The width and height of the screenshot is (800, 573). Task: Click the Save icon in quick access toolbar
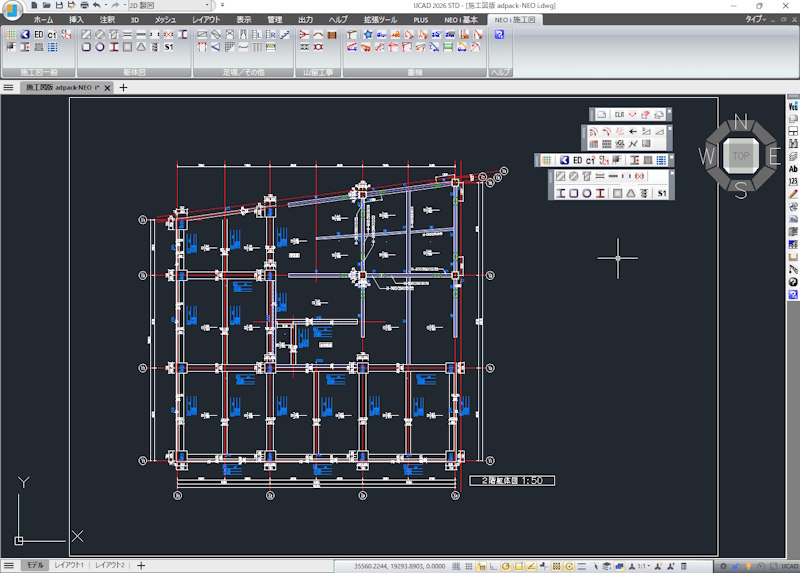pyautogui.click(x=59, y=5)
